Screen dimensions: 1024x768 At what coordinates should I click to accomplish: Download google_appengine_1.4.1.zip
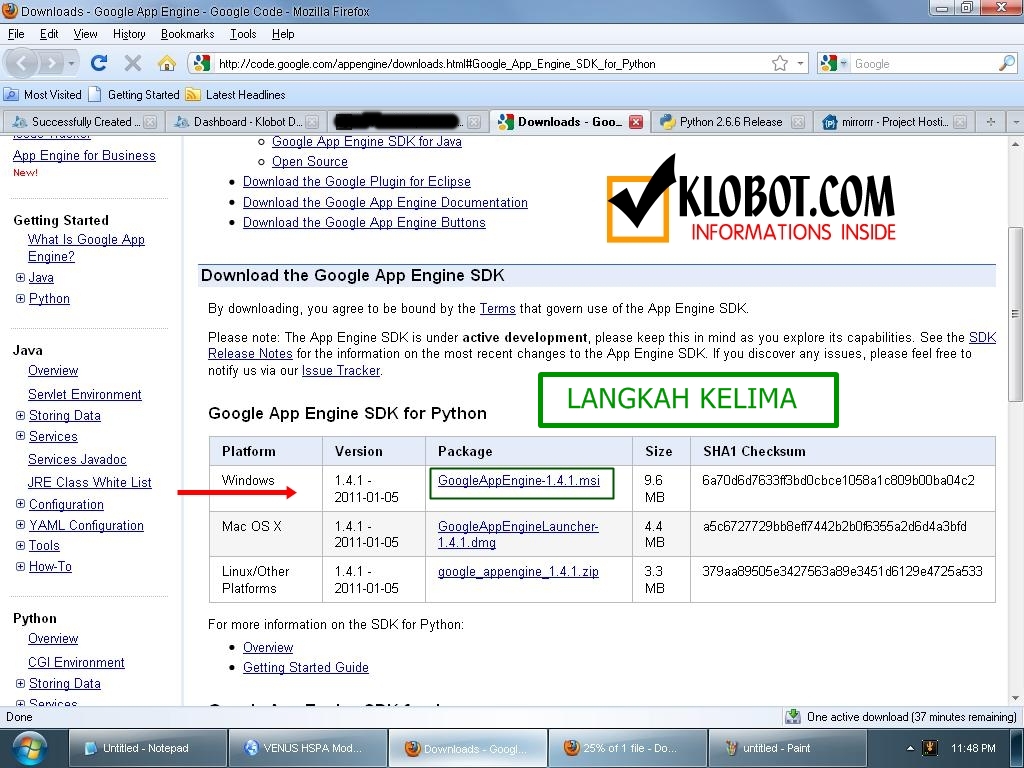tap(518, 571)
